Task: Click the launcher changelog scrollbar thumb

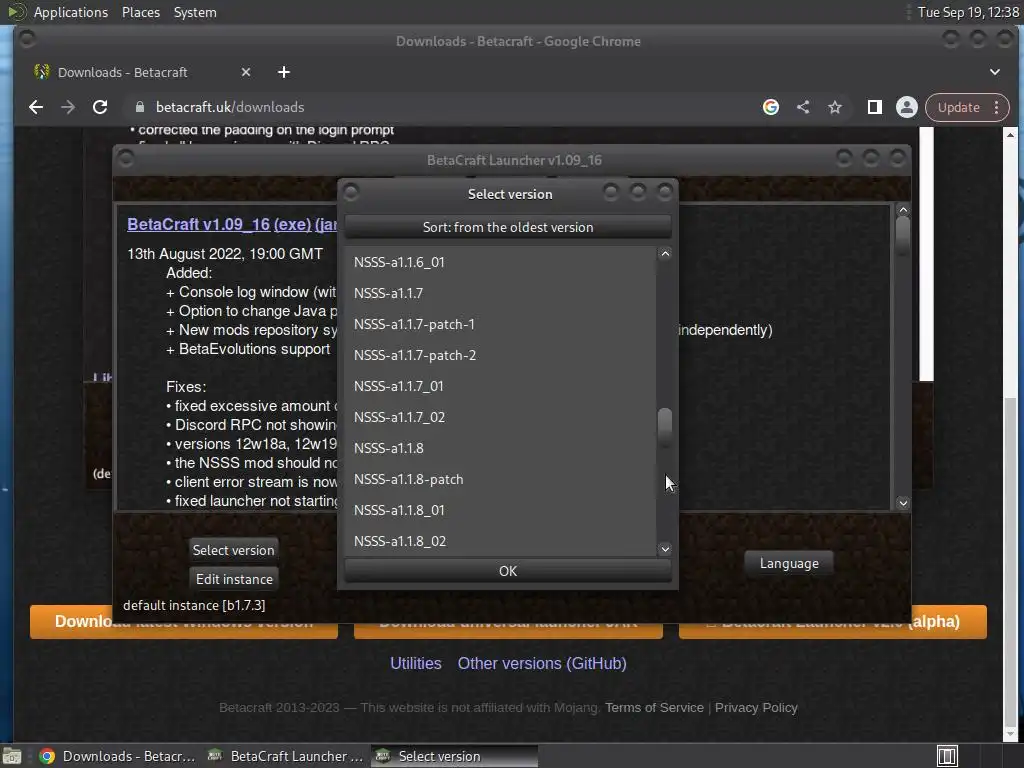Action: (x=903, y=235)
